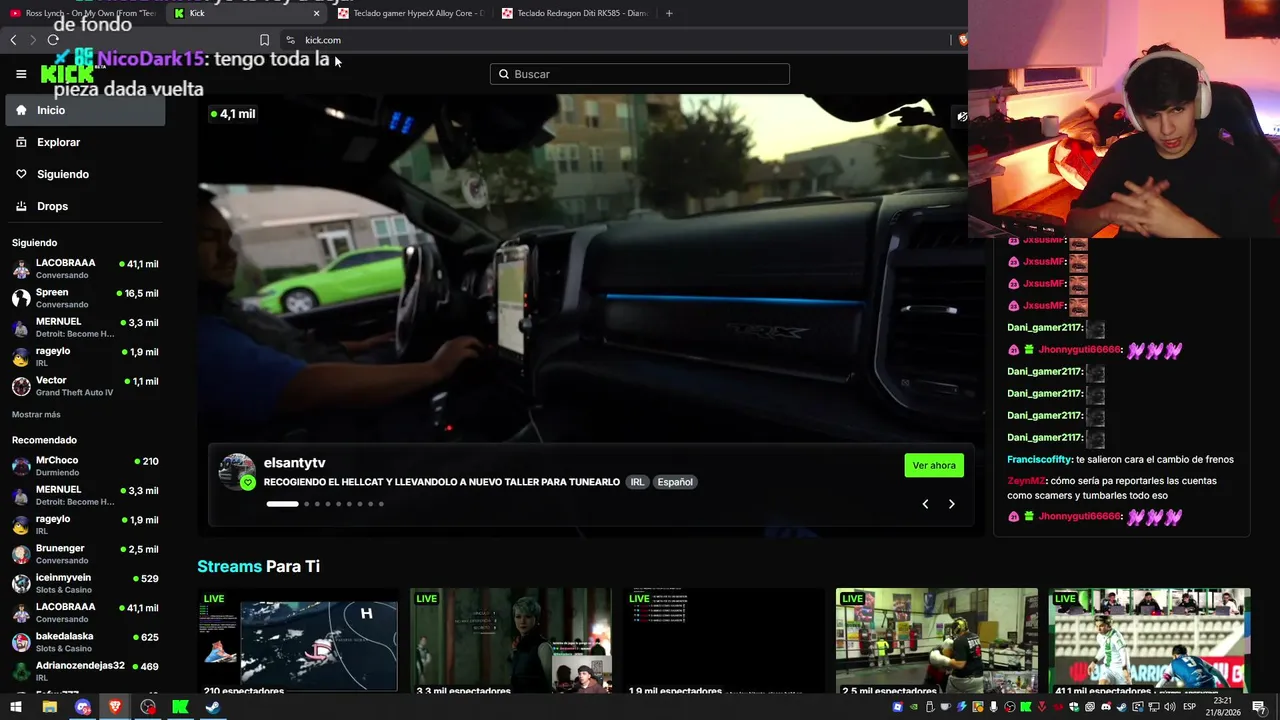Open bakedalaska recommended channel
This screenshot has height=720, width=1280.
(x=85, y=642)
